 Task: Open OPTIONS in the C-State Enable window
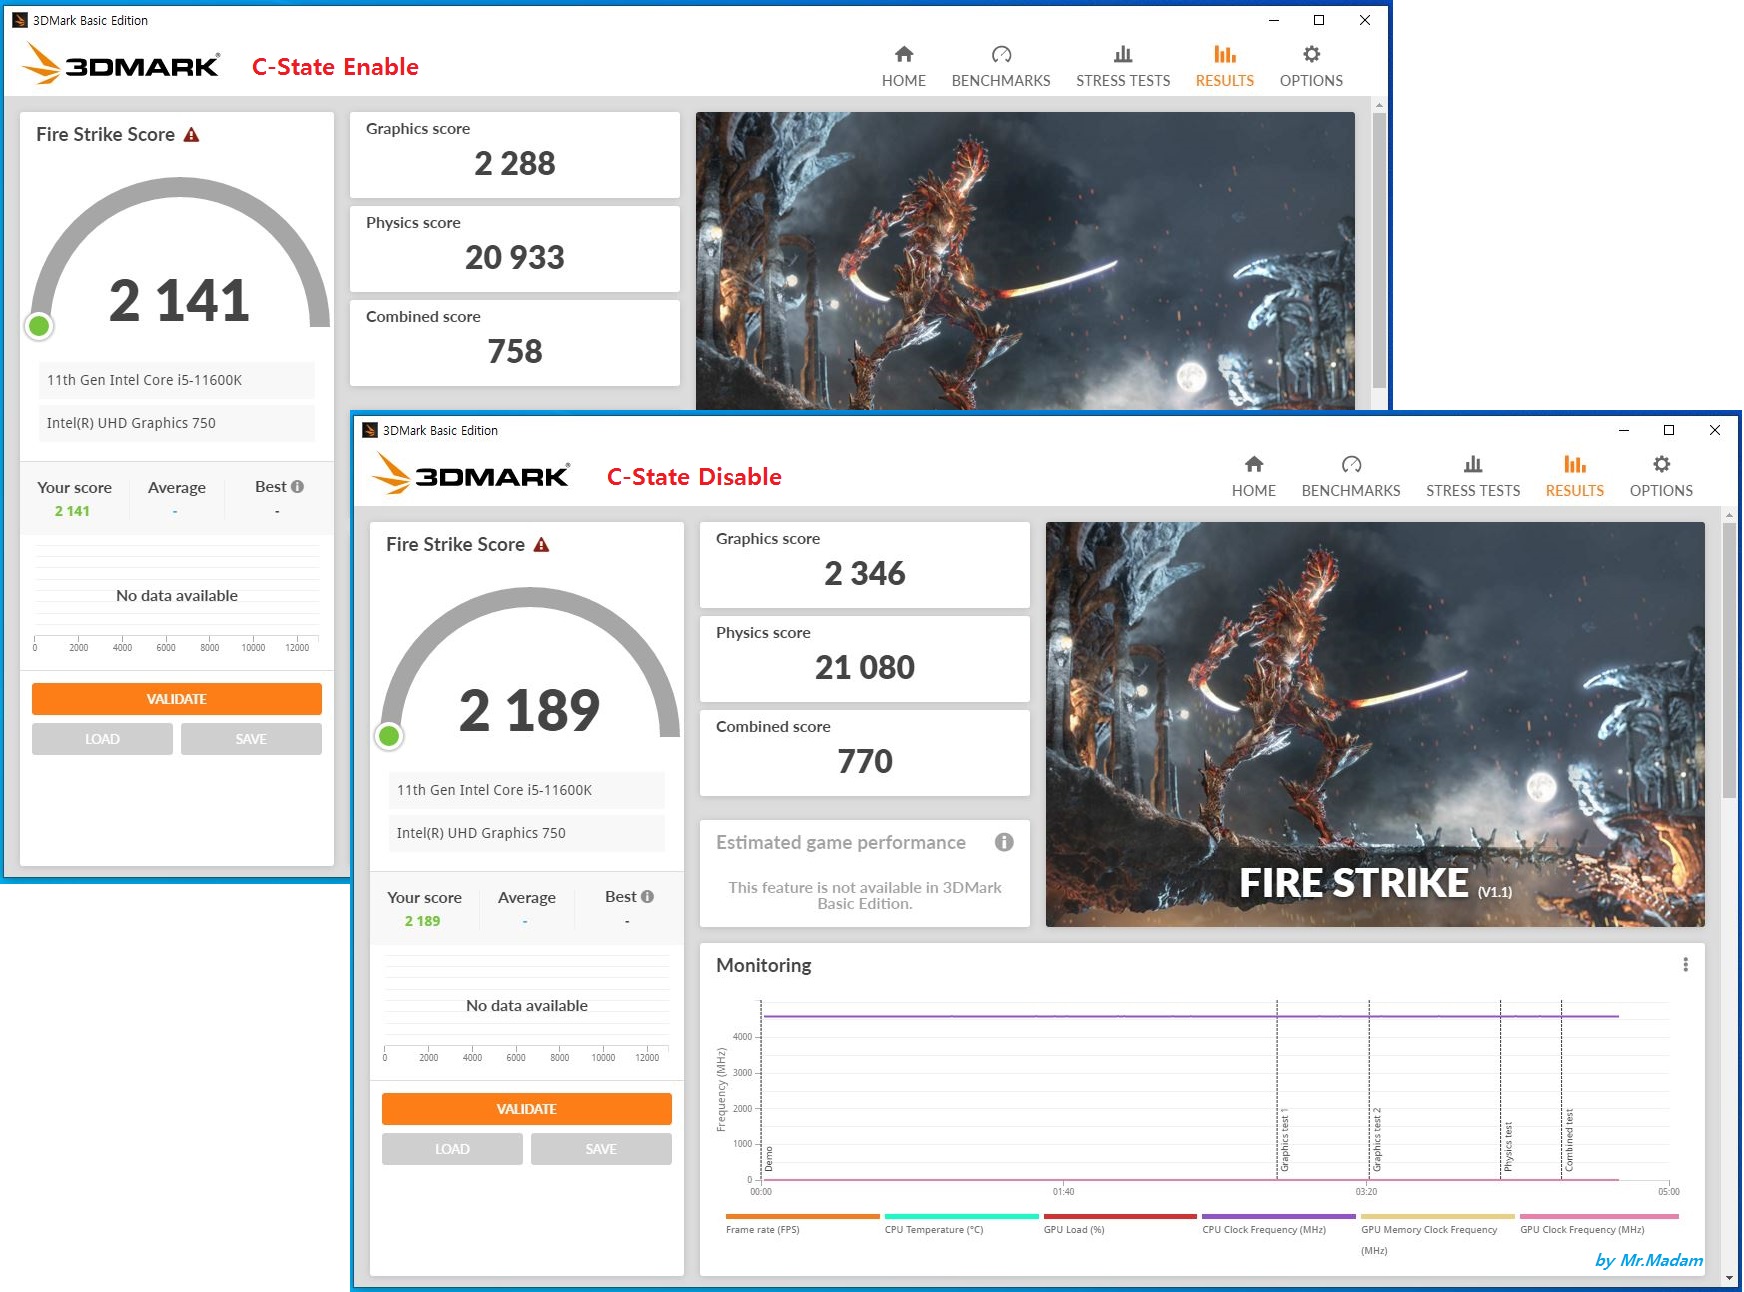click(x=1310, y=66)
